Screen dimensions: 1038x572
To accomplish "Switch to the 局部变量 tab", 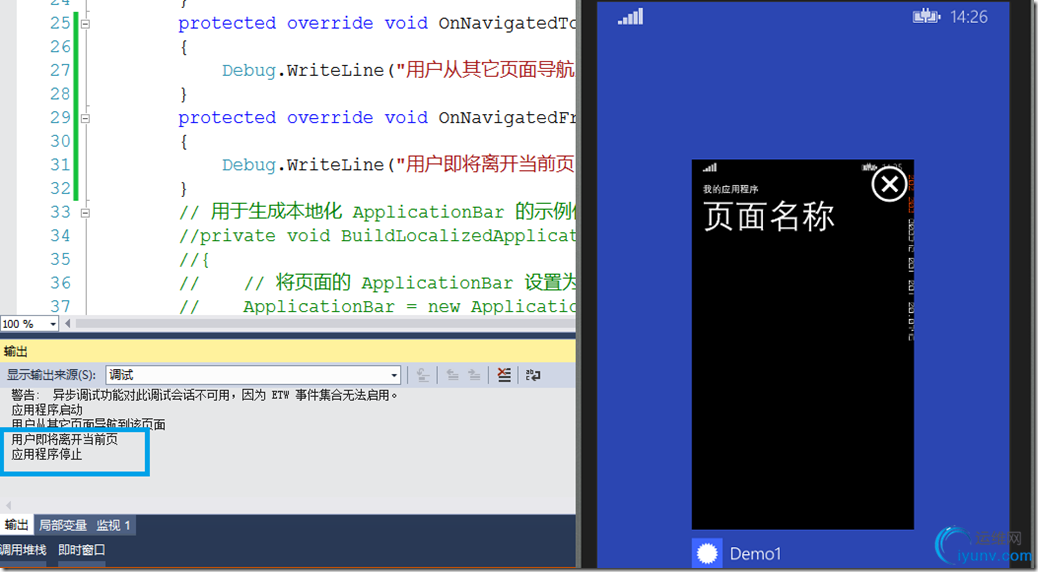I will 63,525.
